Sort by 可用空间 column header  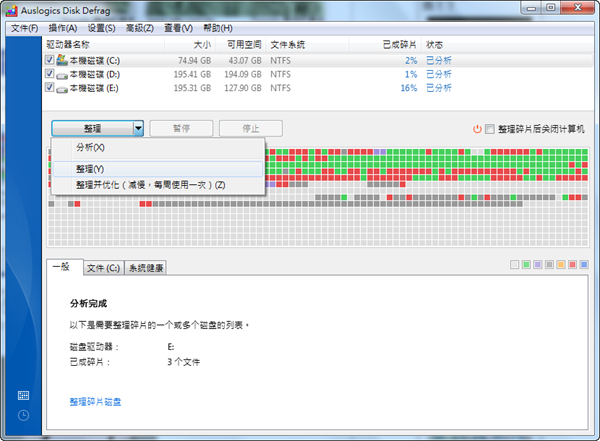click(241, 45)
